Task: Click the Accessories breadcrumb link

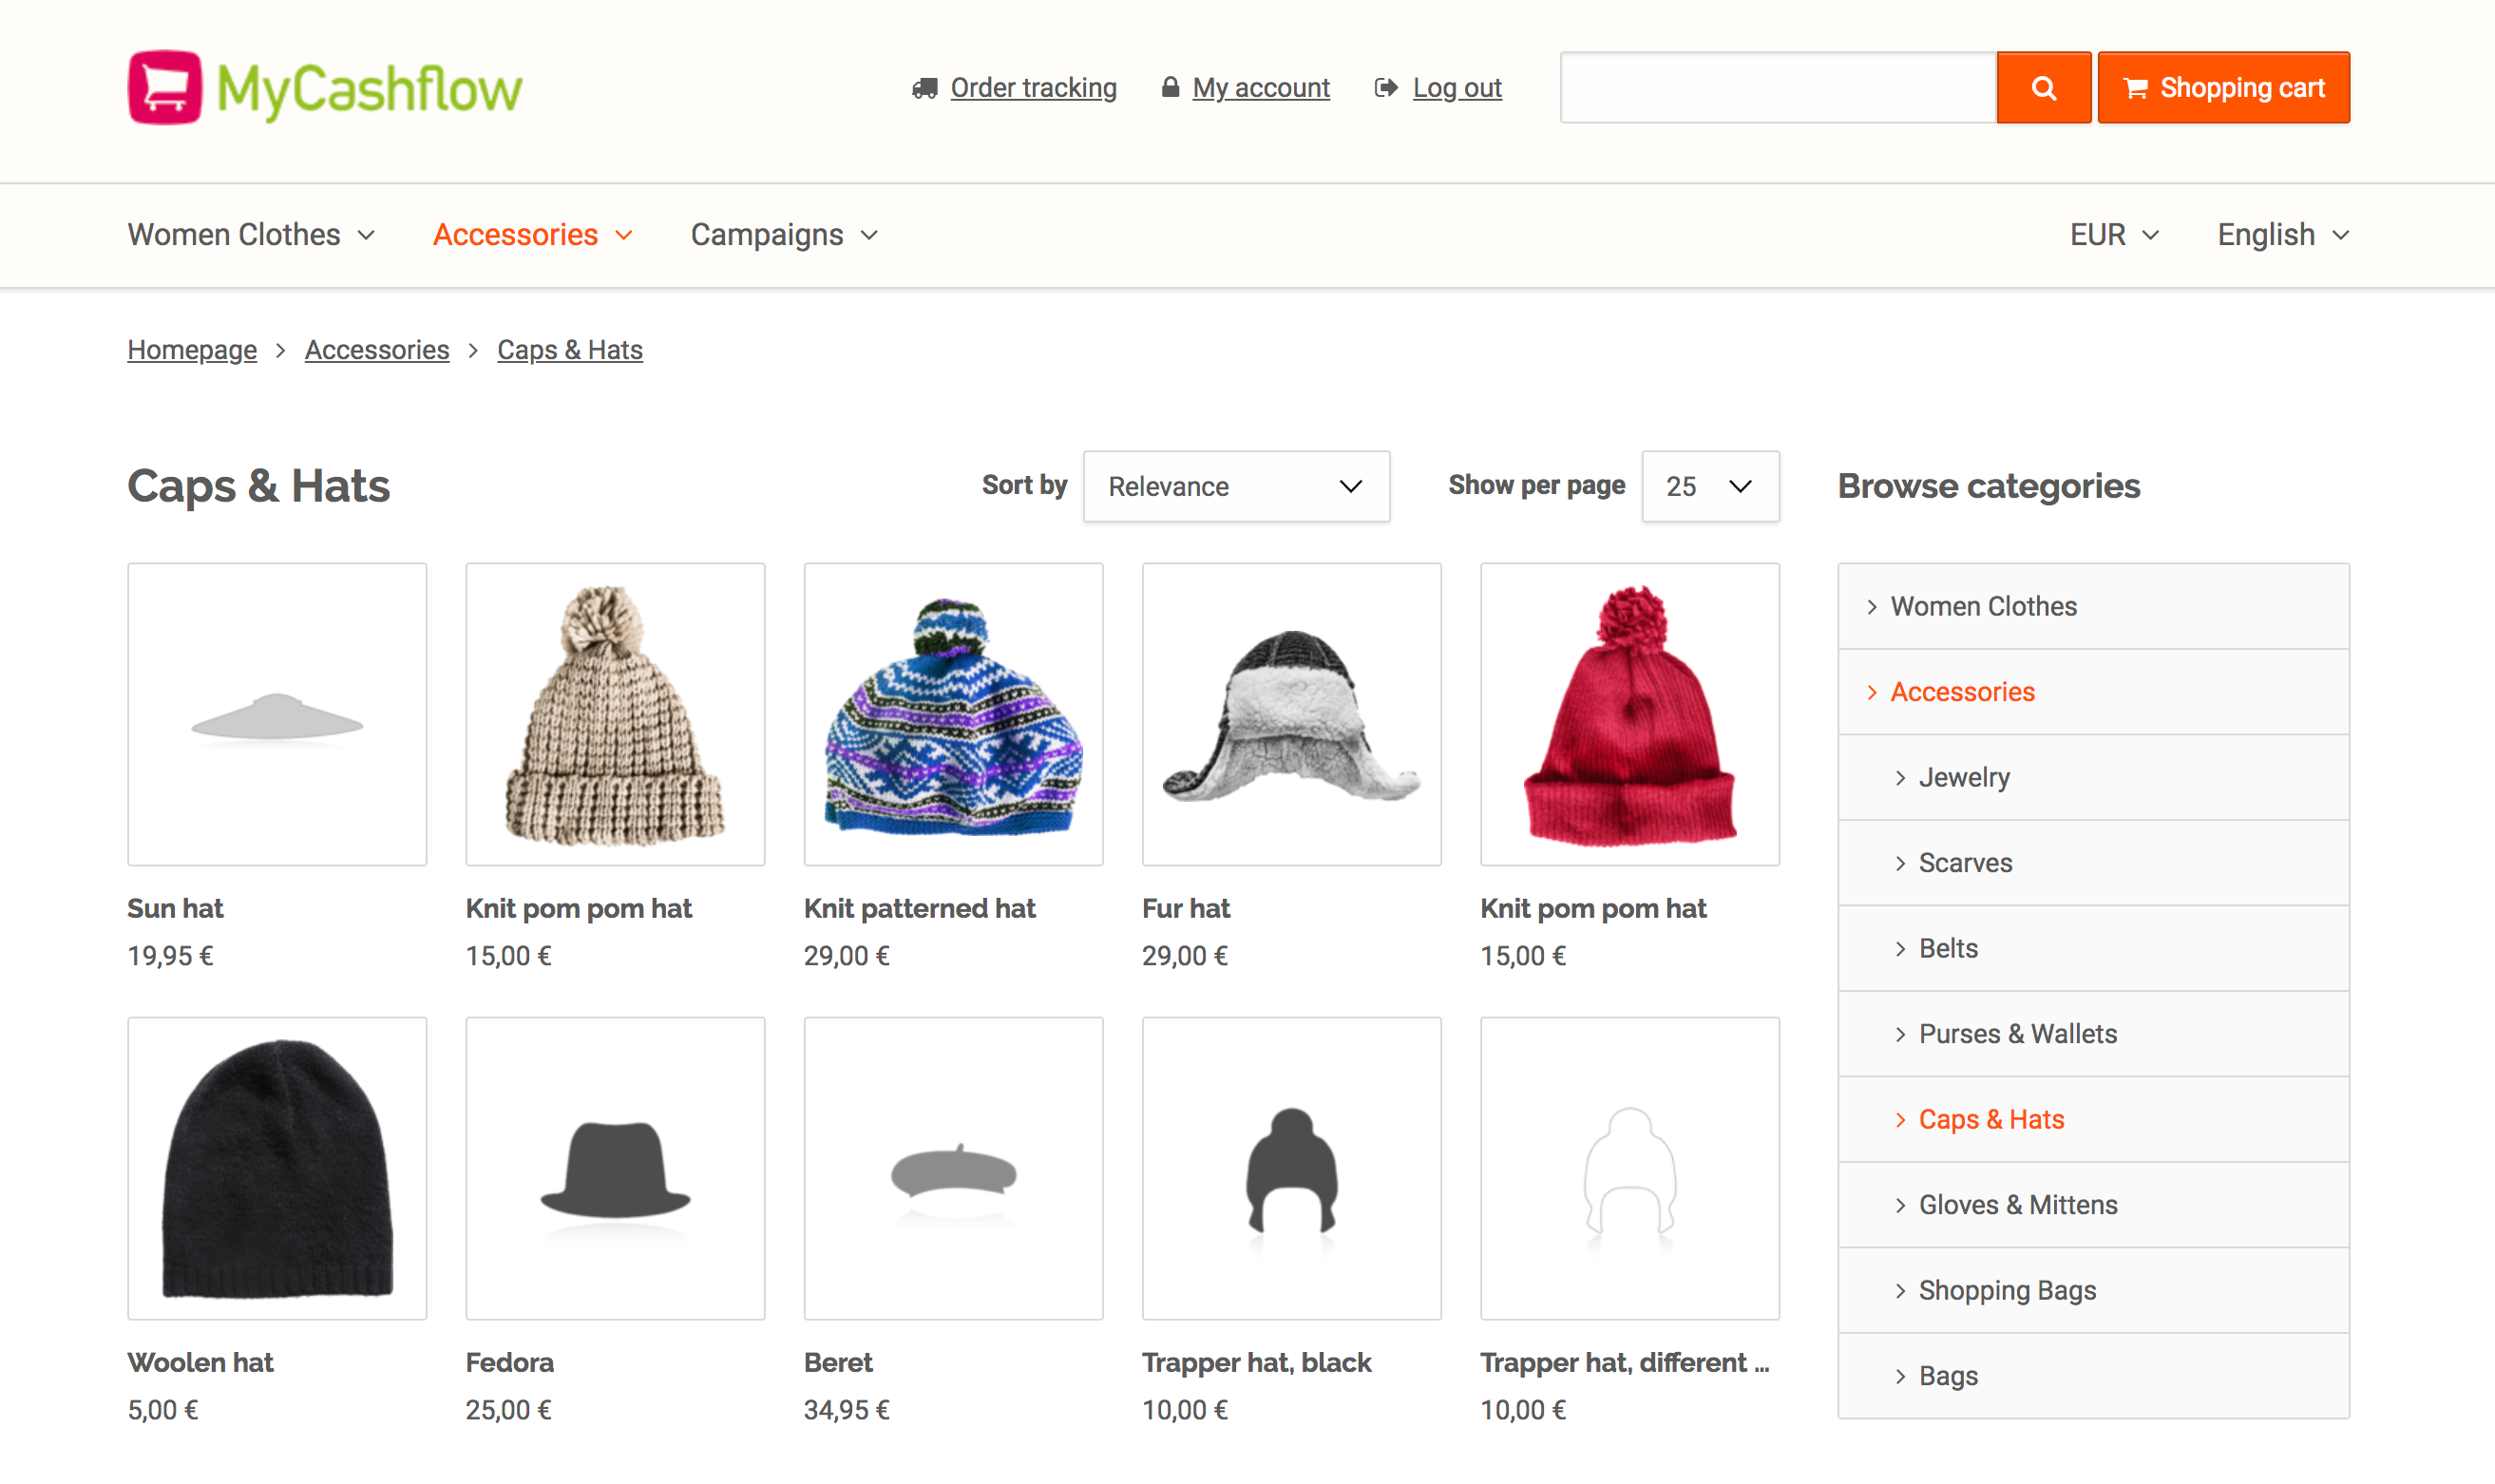Action: point(377,350)
